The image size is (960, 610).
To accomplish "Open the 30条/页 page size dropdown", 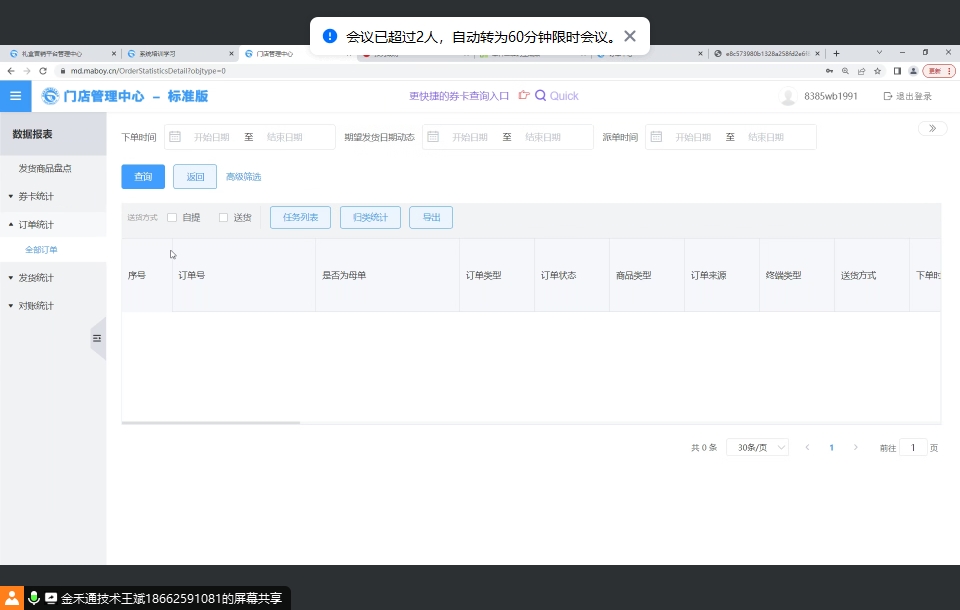I will click(757, 448).
